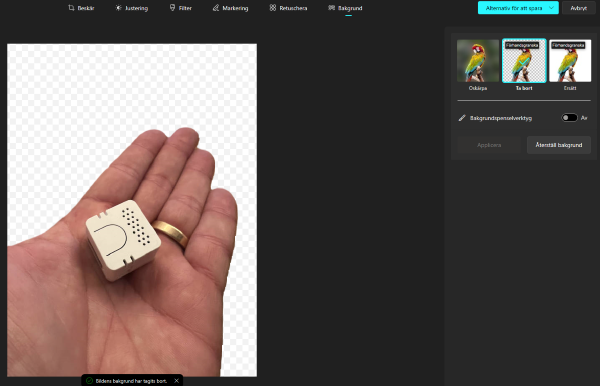Click the gold ring in the photo

pos(171,233)
